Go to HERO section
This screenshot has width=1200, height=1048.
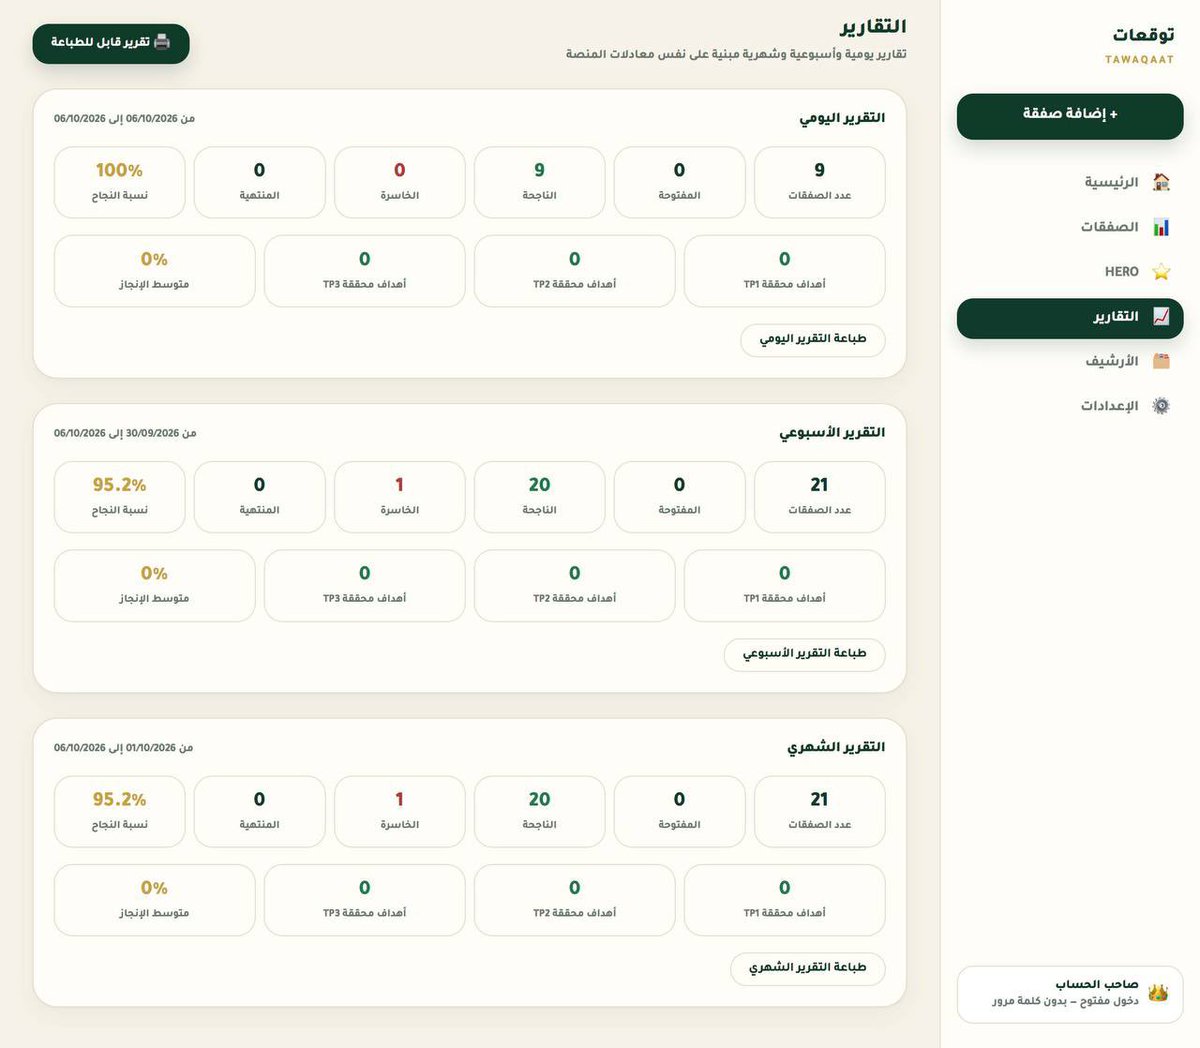1070,272
